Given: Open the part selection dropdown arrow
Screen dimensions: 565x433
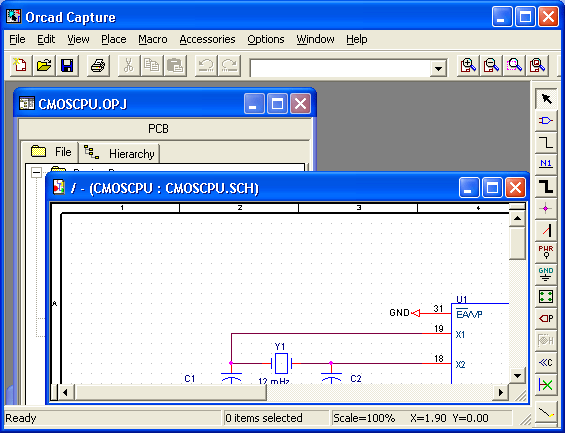Looking at the screenshot, I should pyautogui.click(x=438, y=68).
